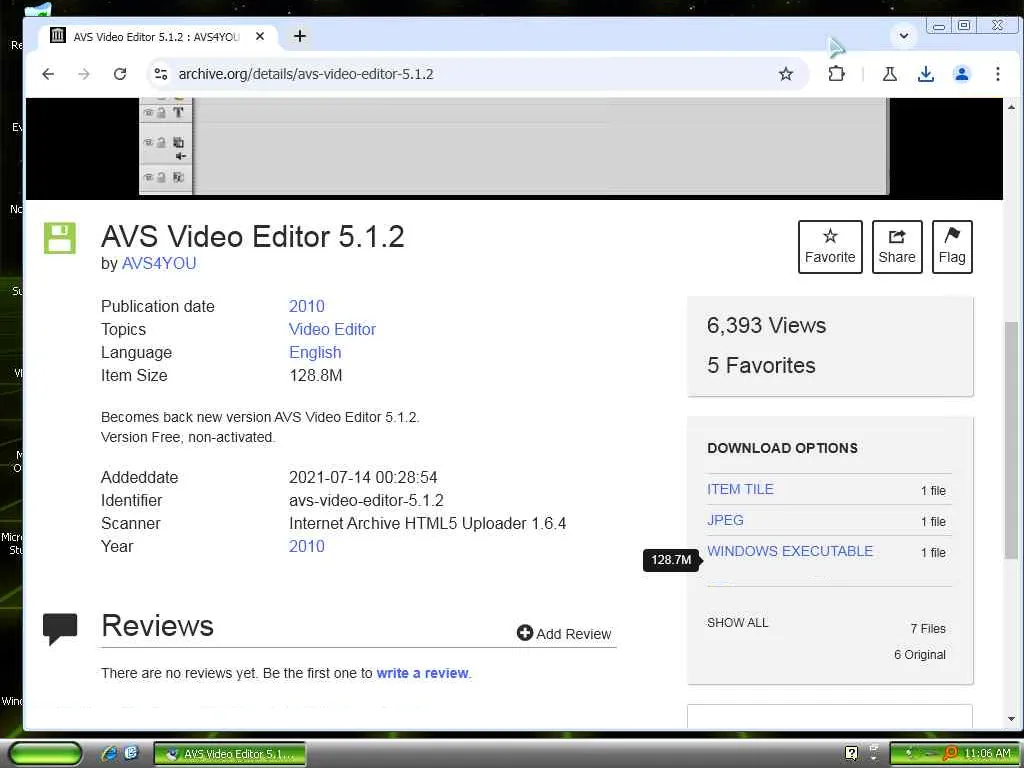
Task: Click Add Review
Action: (x=564, y=633)
